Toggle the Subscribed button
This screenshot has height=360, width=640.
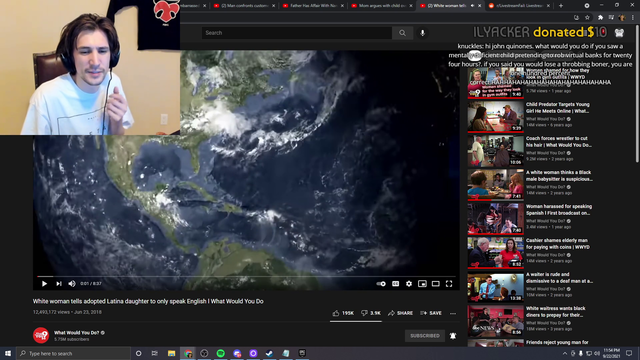[425, 336]
